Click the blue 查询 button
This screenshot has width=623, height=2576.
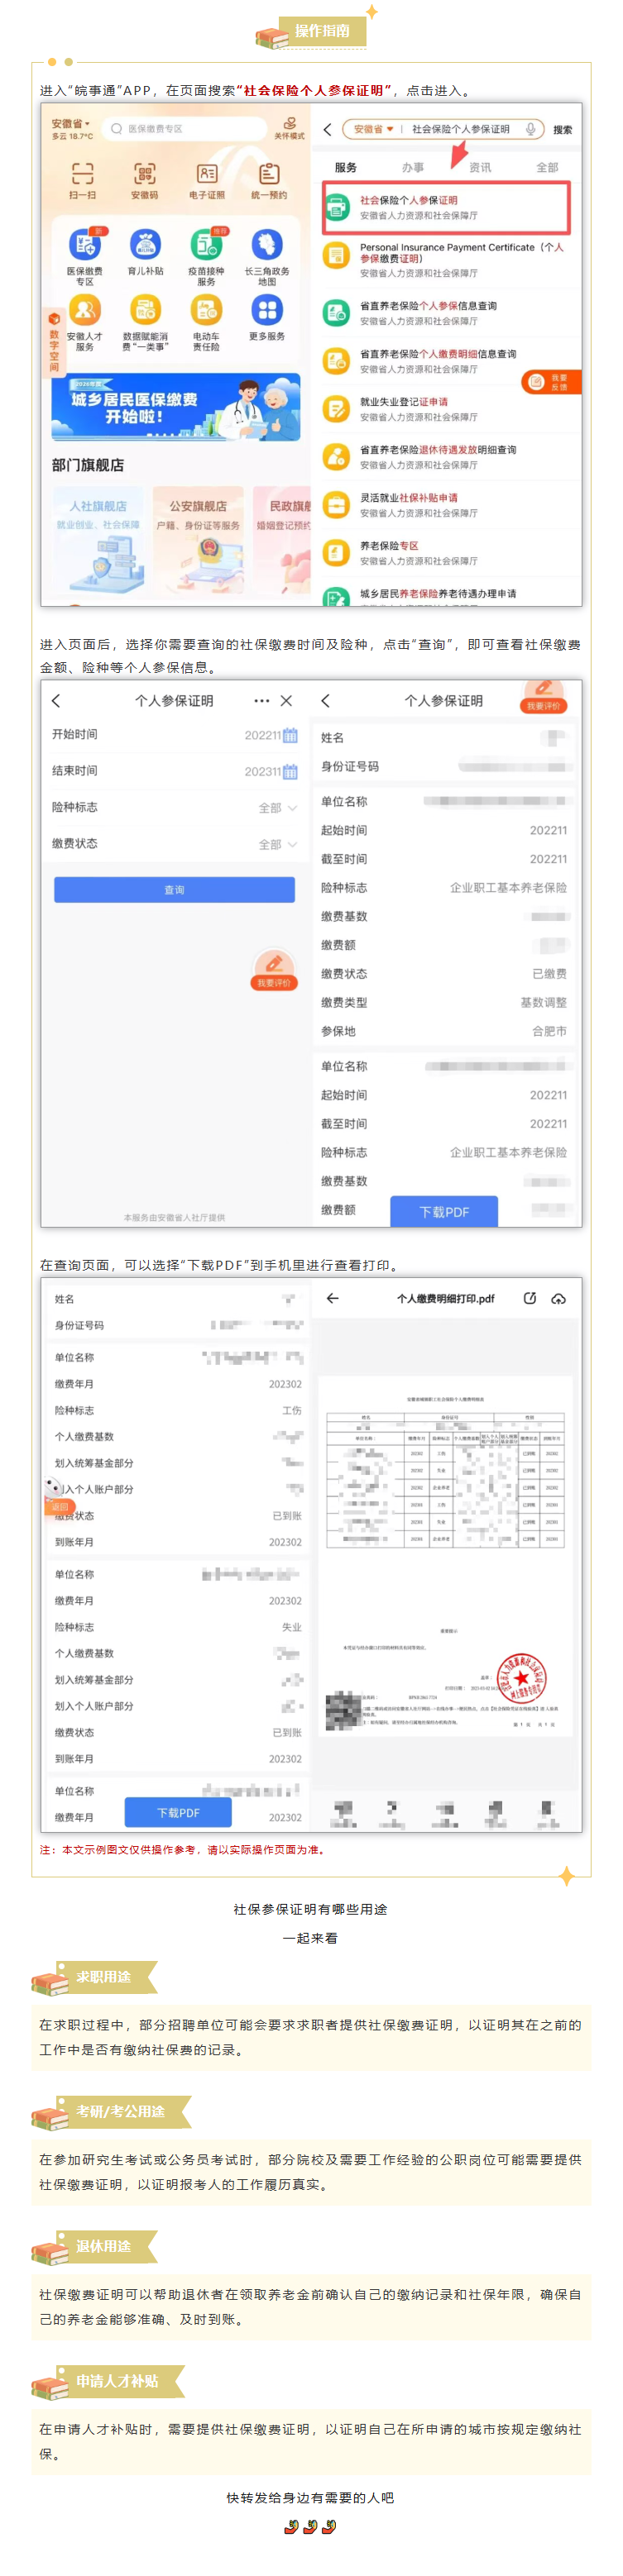tap(174, 889)
